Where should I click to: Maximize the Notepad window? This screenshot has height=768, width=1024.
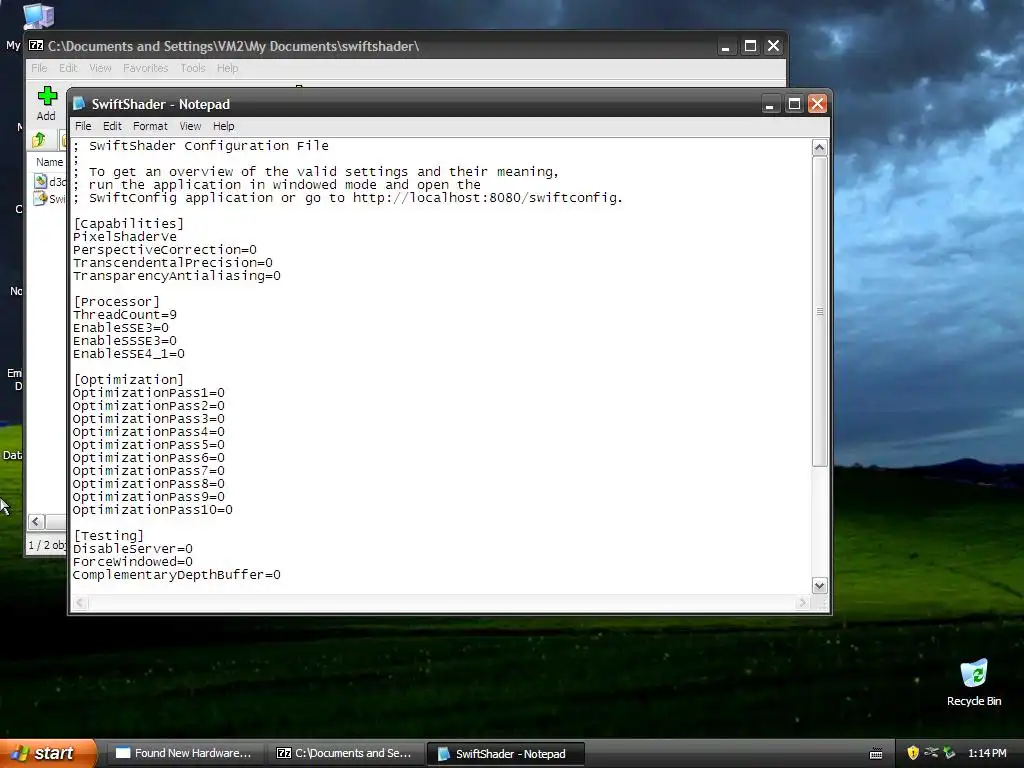[794, 104]
